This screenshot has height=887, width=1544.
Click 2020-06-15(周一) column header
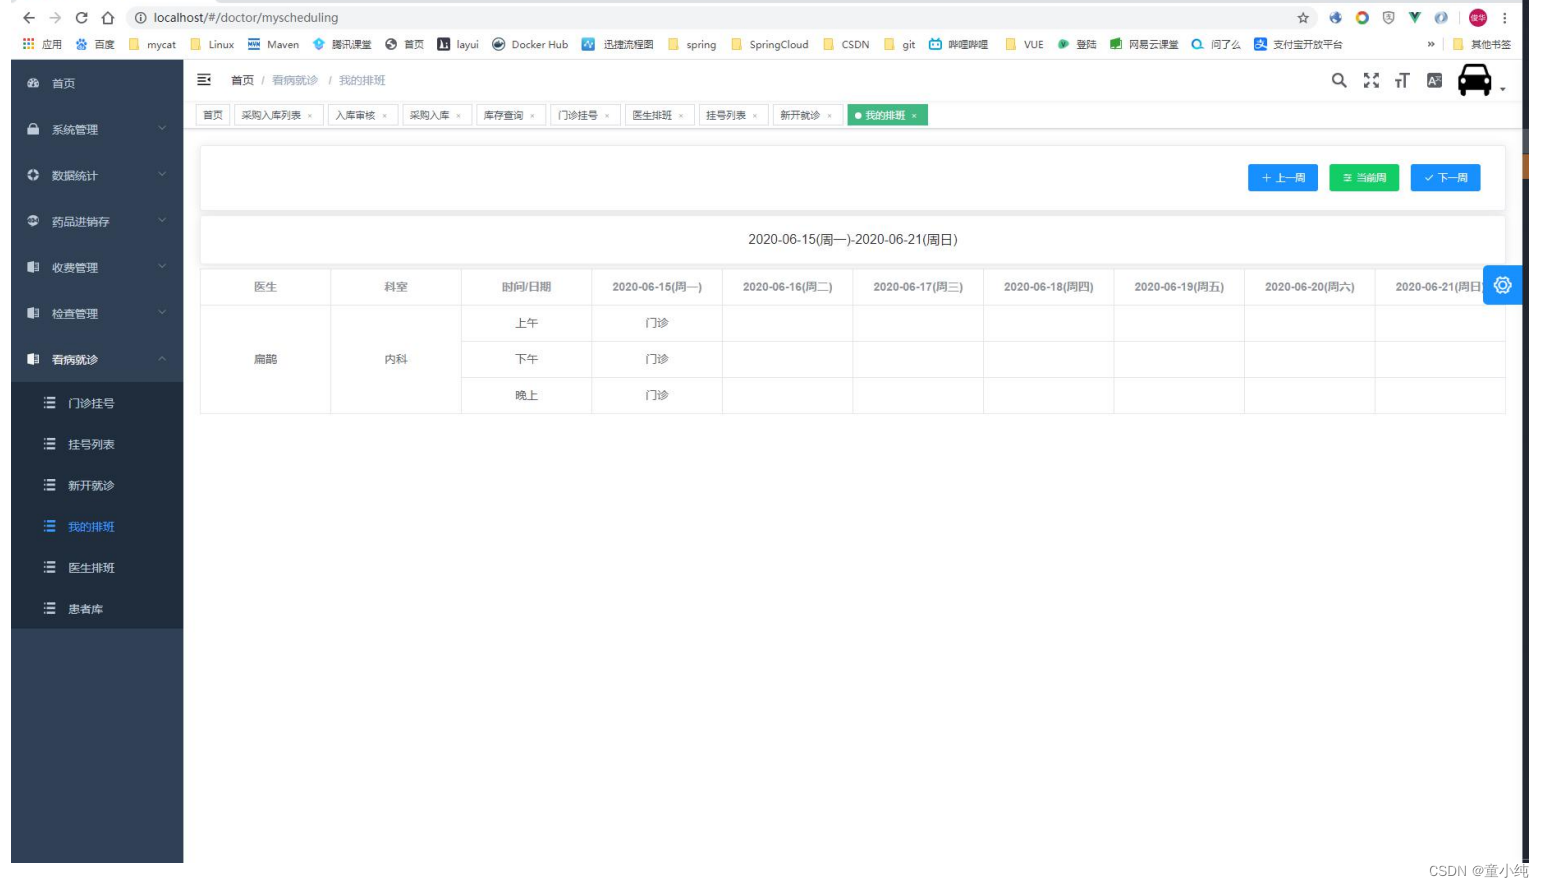(x=657, y=287)
